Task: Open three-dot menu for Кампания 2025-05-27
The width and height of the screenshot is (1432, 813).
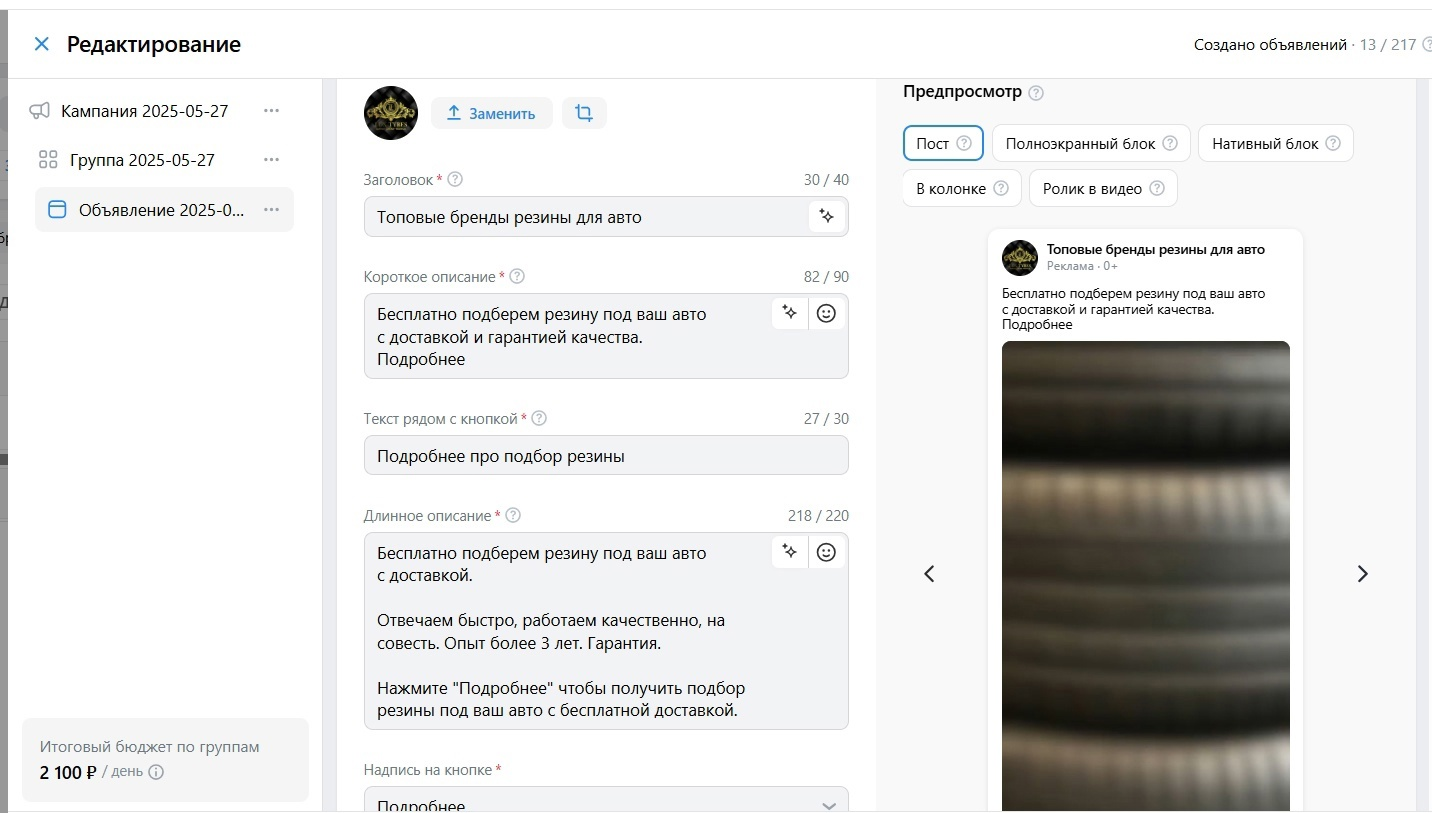Action: (x=271, y=111)
